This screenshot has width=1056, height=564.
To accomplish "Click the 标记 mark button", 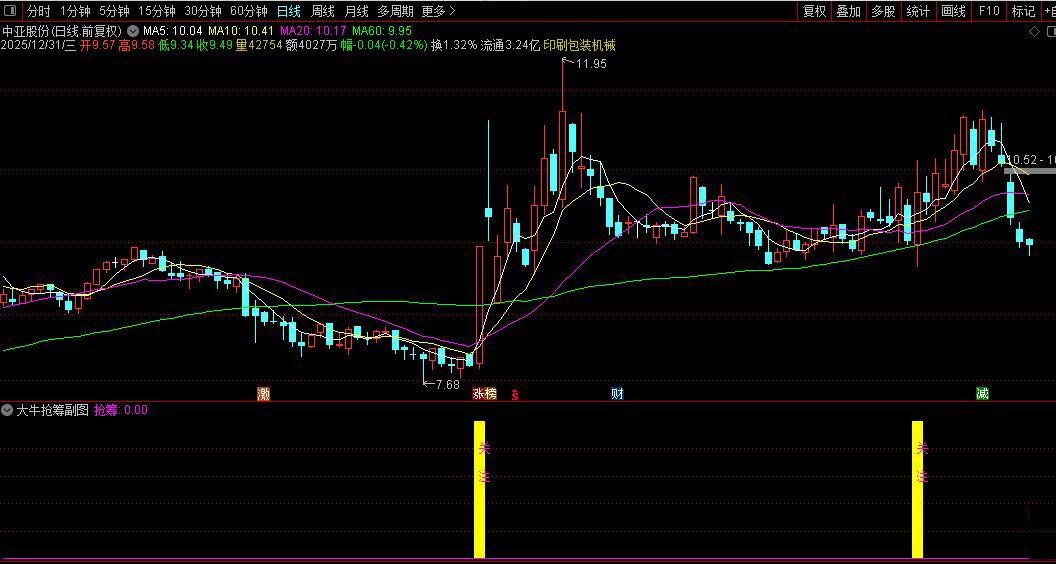I will pyautogui.click(x=1023, y=11).
